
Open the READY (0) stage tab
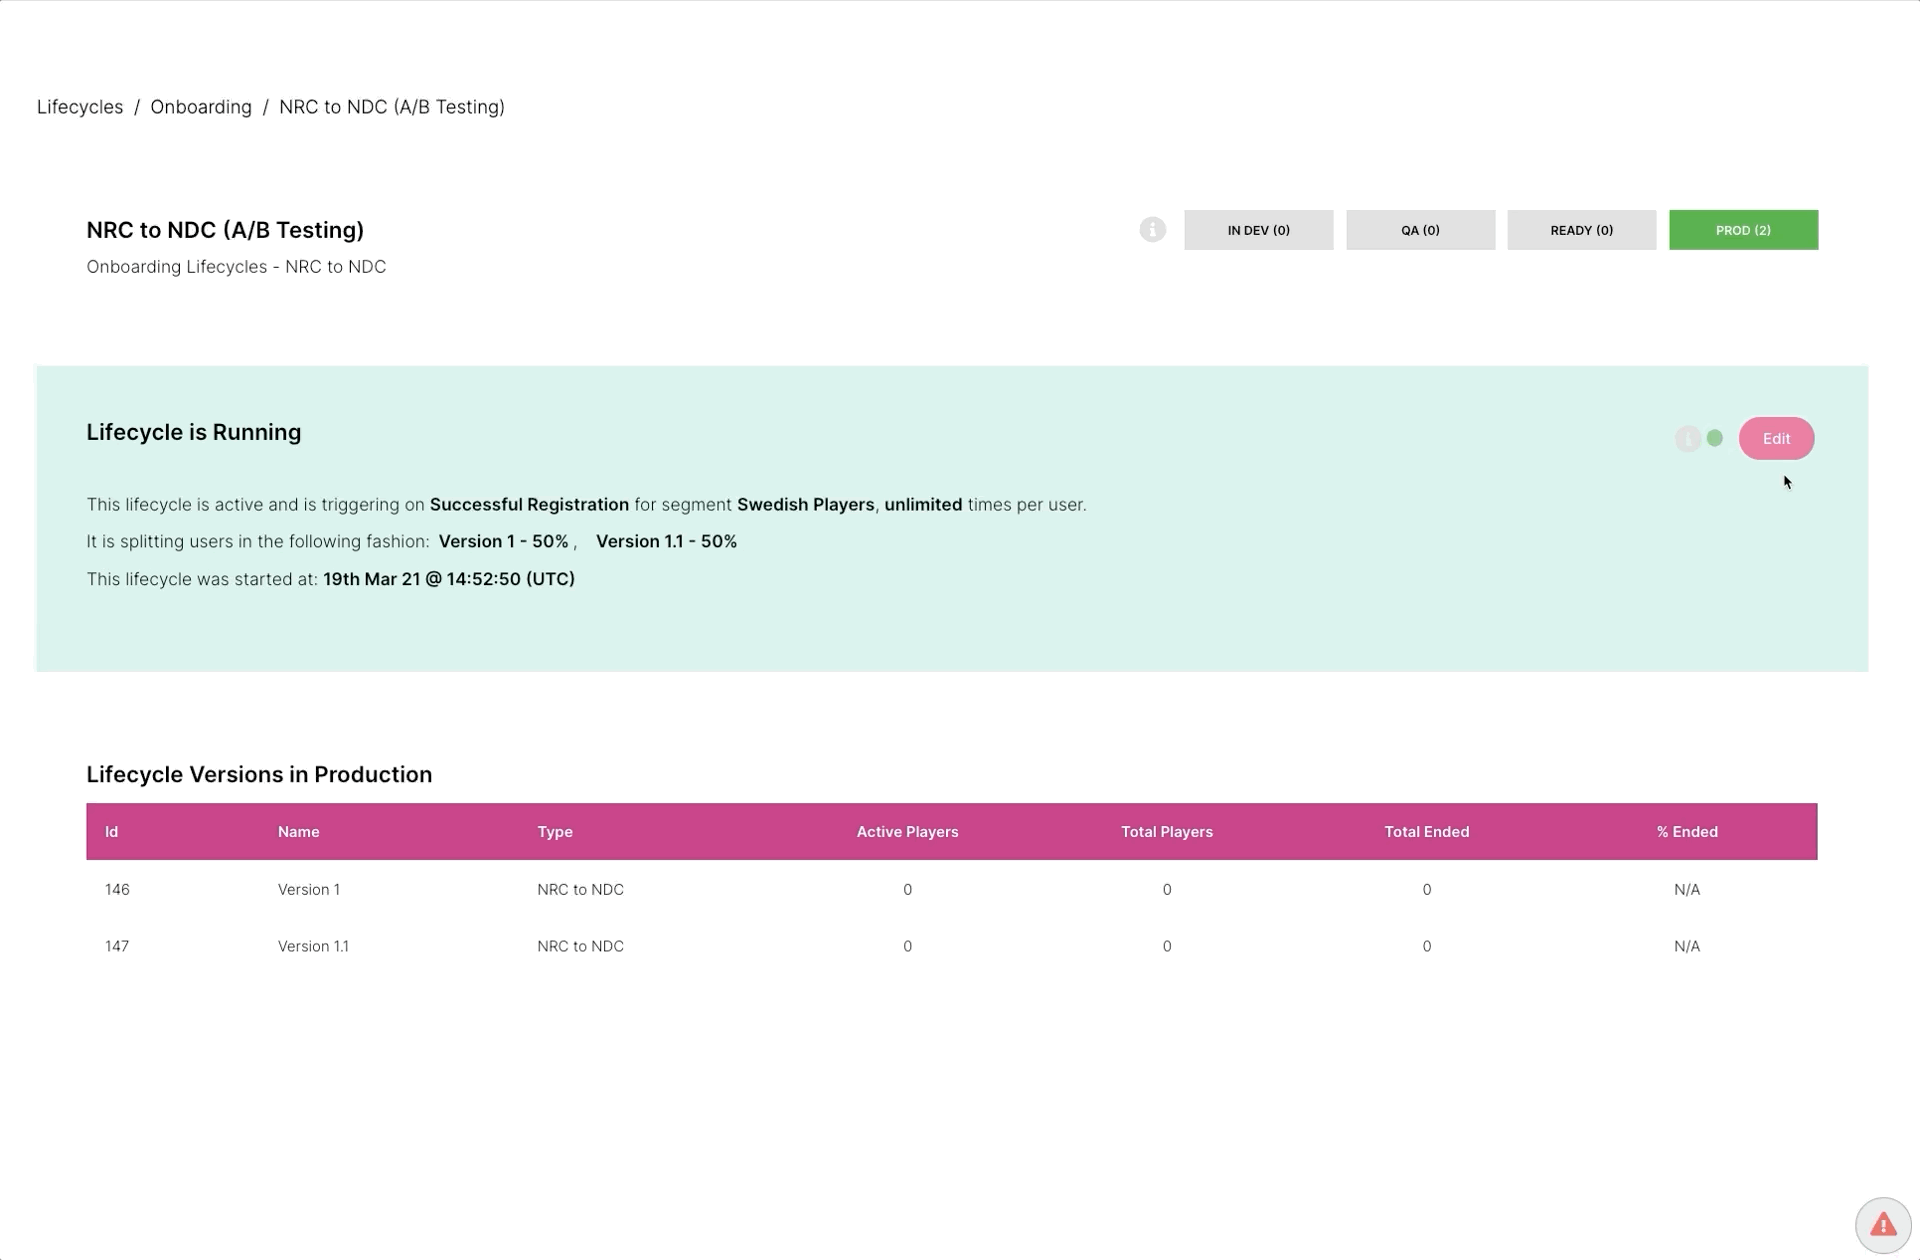click(1581, 230)
